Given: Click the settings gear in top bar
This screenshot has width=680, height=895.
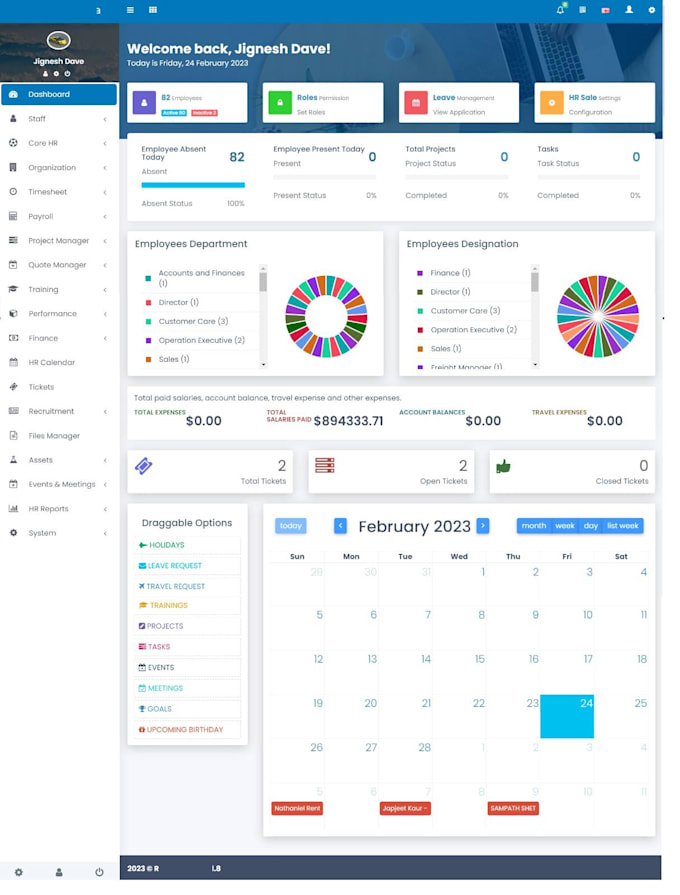Looking at the screenshot, I should pyautogui.click(x=651, y=10).
